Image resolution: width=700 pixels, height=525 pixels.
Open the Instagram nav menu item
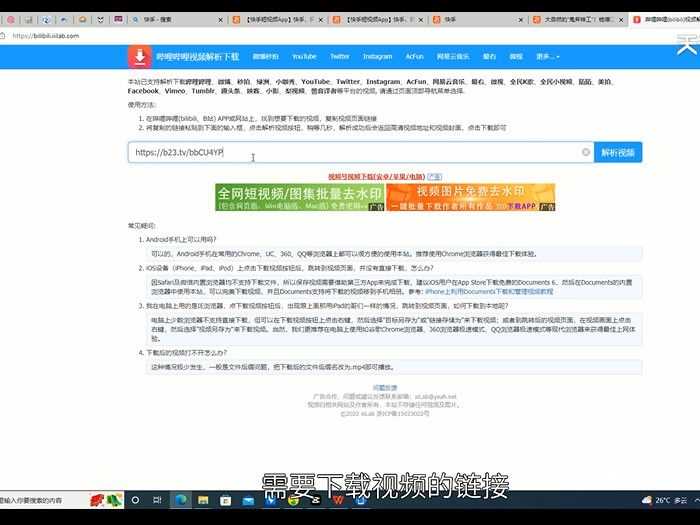coord(377,57)
